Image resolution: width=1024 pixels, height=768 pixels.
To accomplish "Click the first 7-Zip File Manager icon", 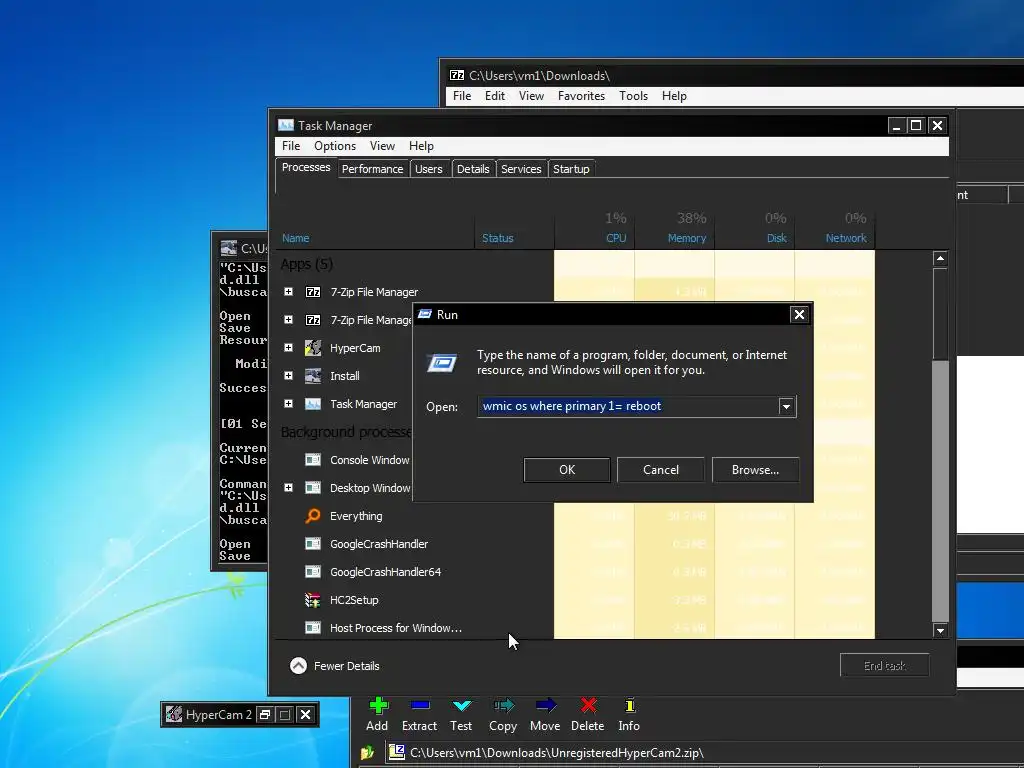I will tap(313, 292).
